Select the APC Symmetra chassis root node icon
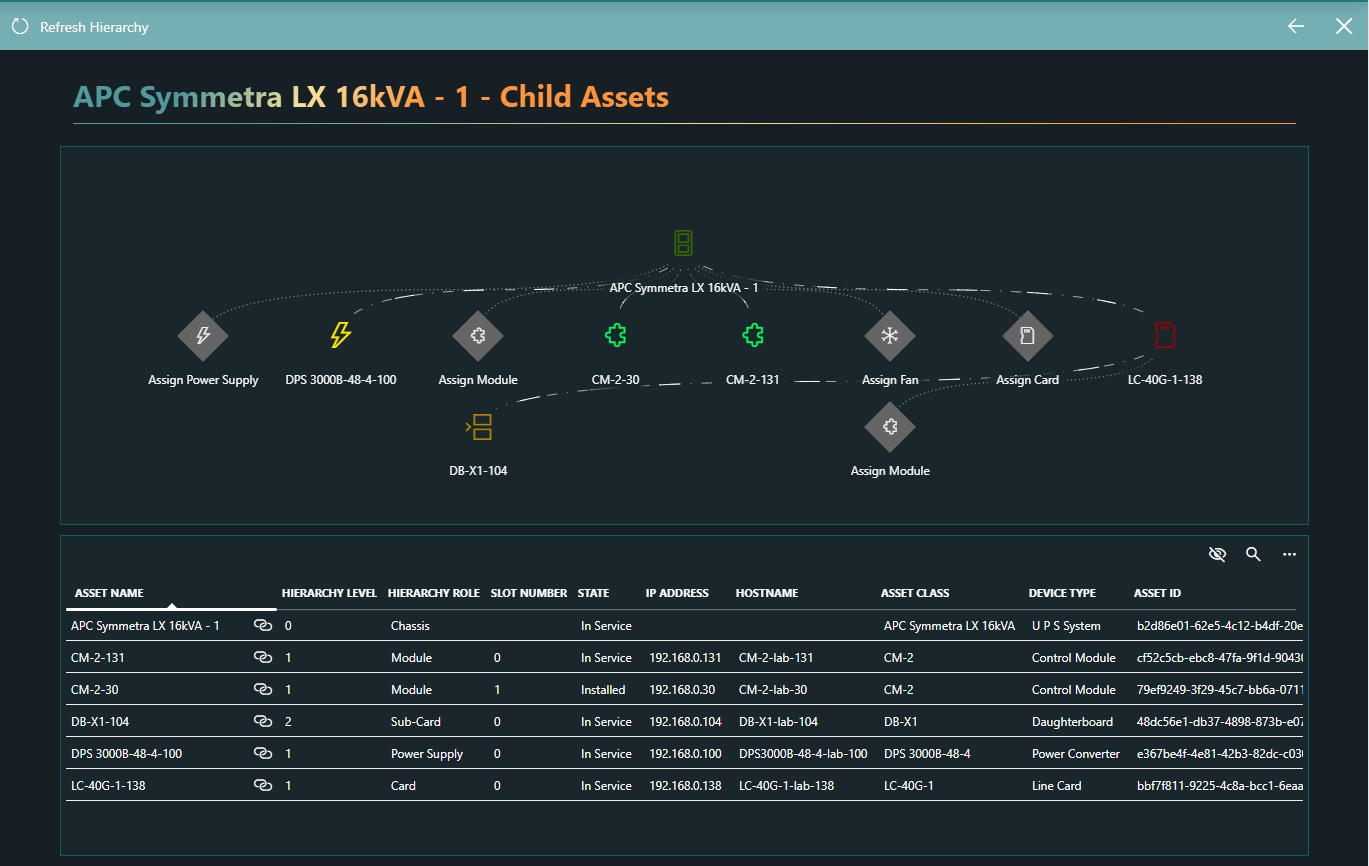 (683, 243)
